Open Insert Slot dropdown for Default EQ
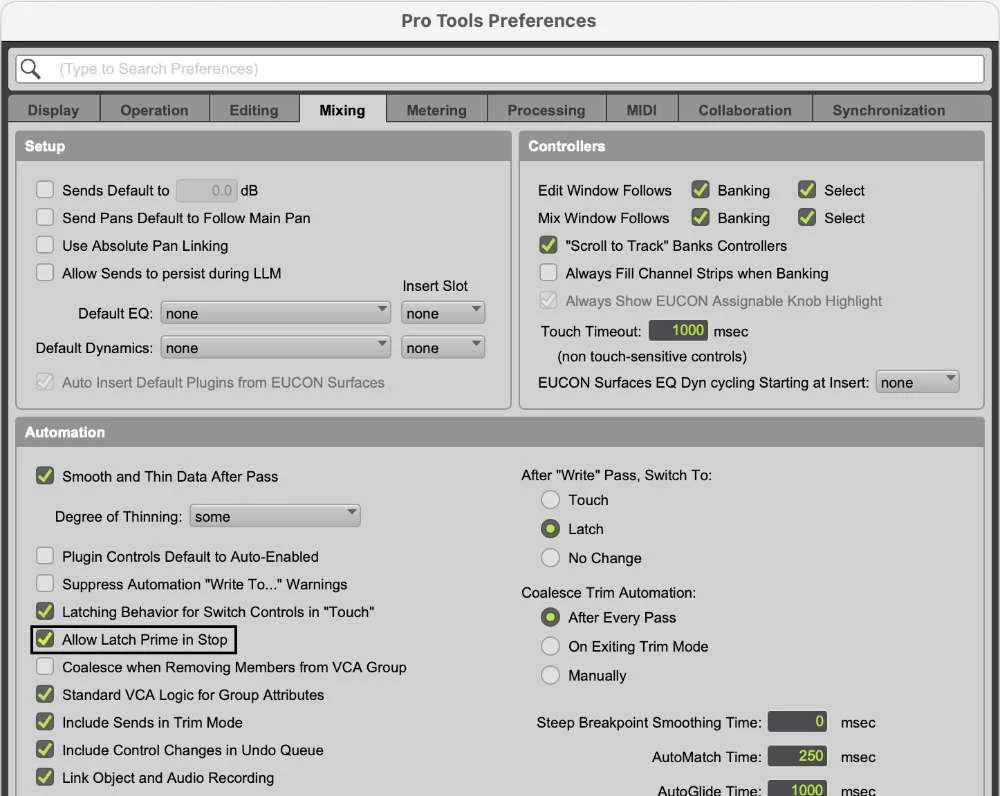This screenshot has height=796, width=1000. (443, 313)
